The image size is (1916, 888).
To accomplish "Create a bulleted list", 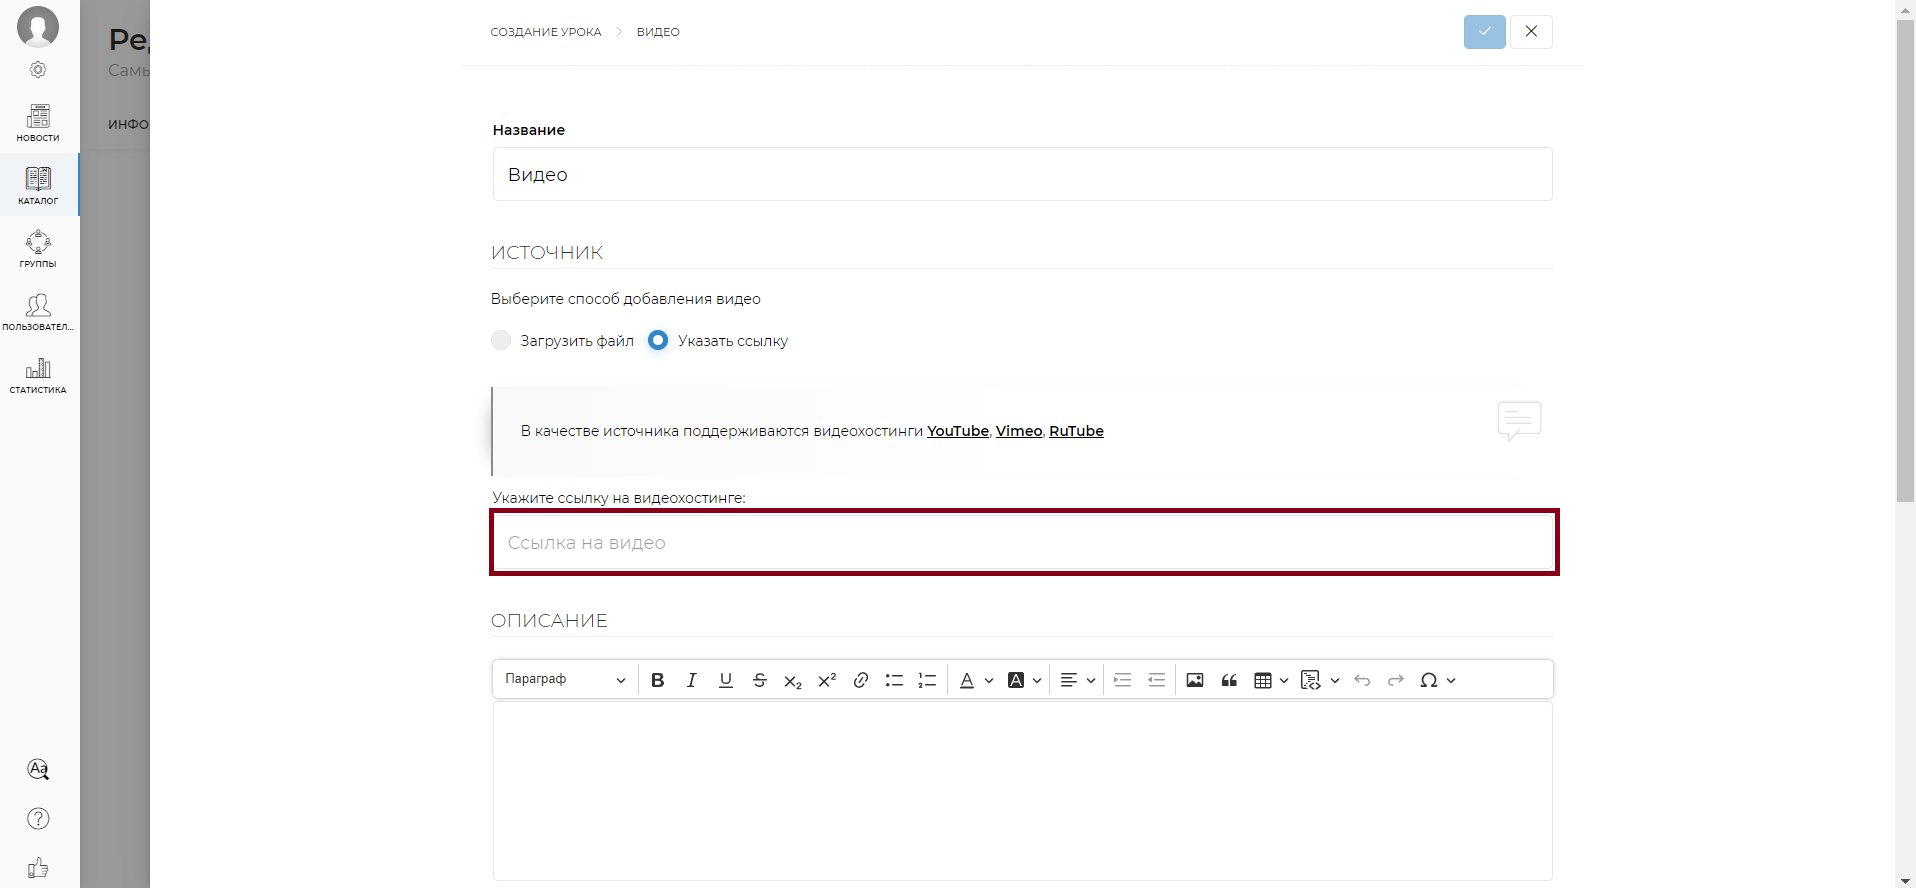I will [894, 680].
